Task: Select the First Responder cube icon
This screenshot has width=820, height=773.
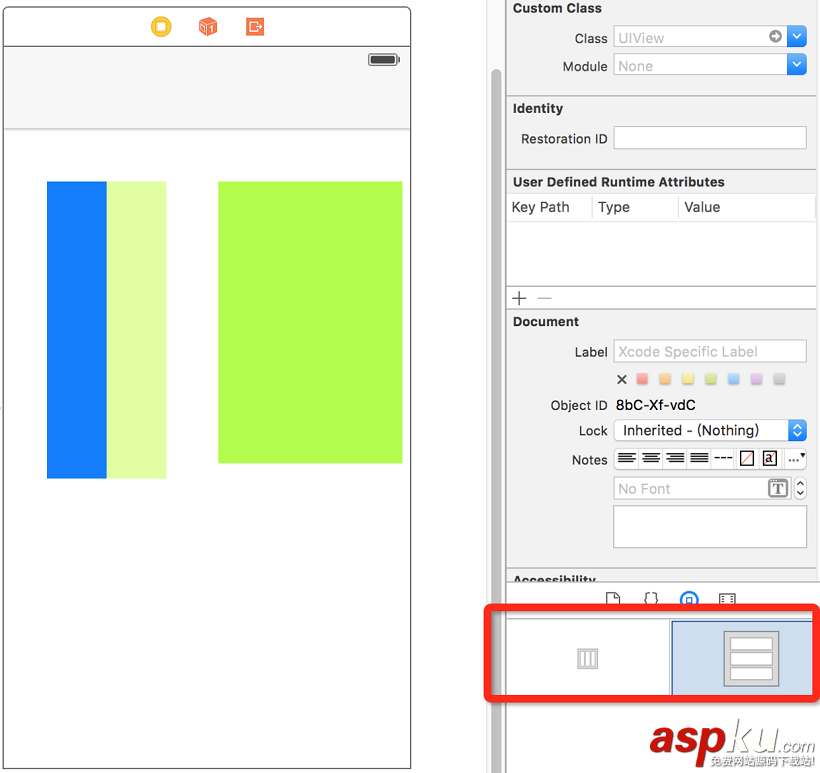Action: (208, 27)
